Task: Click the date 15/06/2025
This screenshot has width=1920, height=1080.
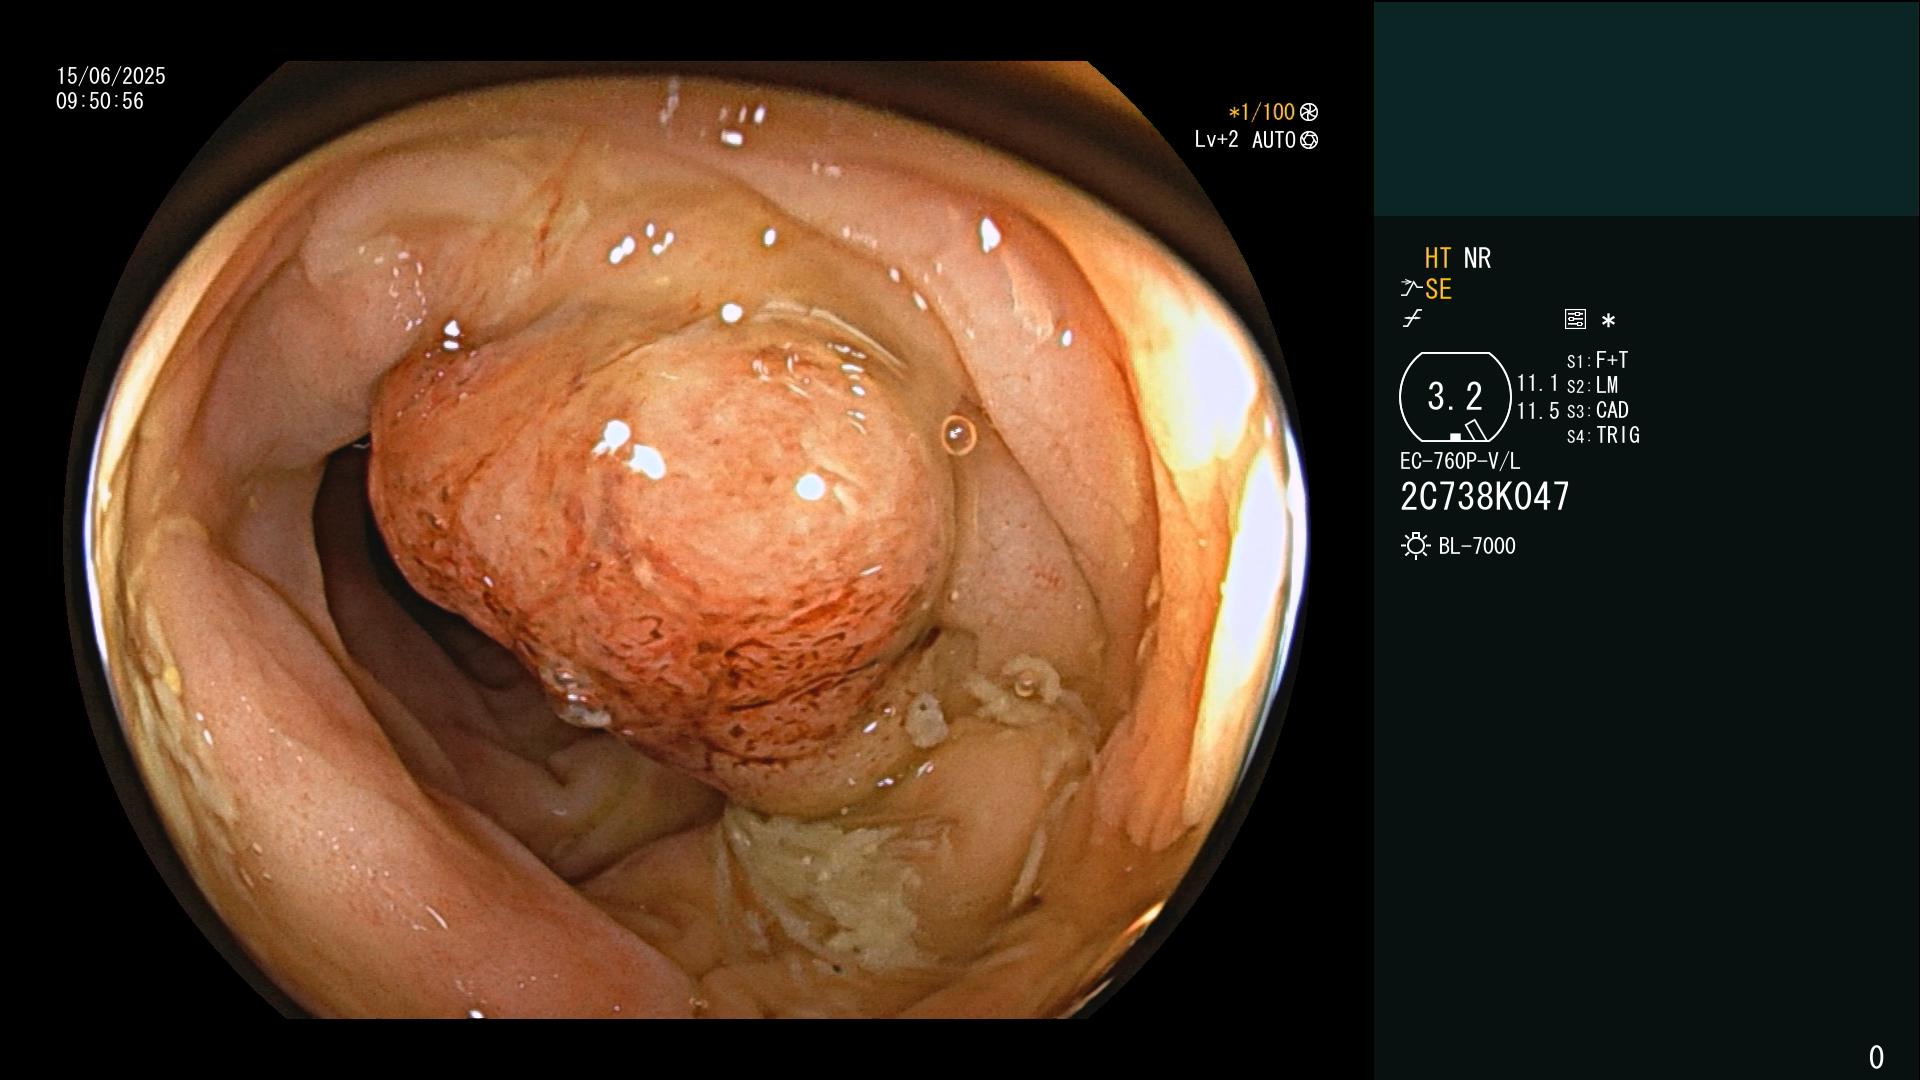Action: coord(111,76)
